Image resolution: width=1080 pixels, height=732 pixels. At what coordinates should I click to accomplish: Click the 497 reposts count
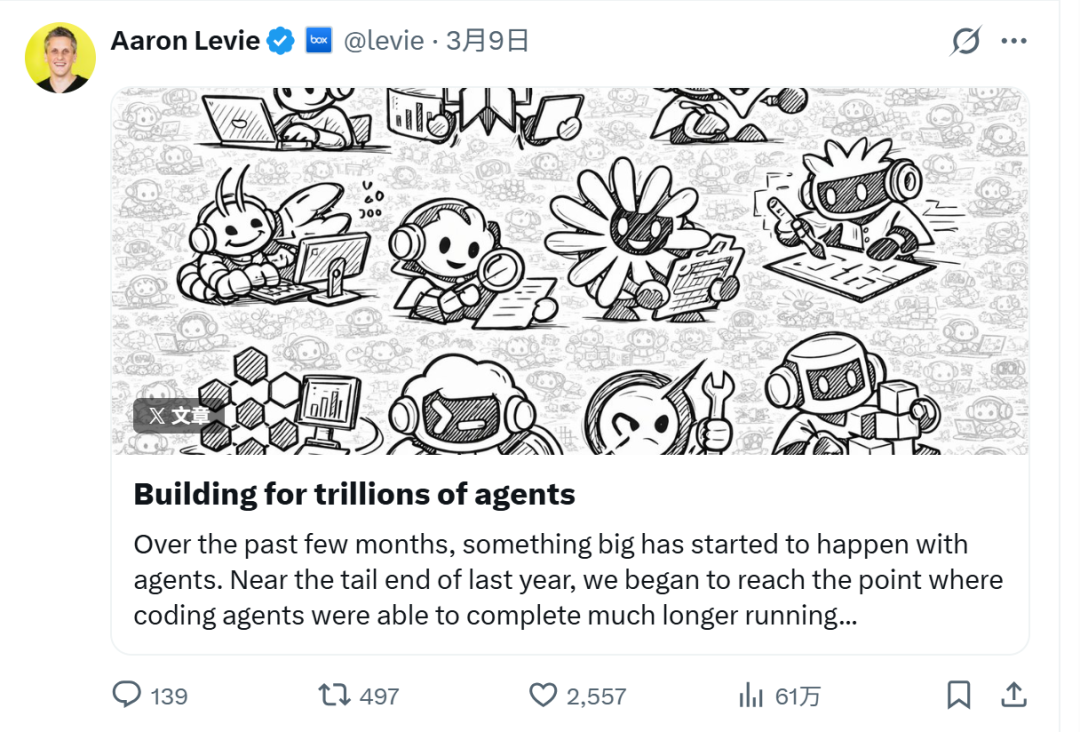pyautogui.click(x=379, y=696)
